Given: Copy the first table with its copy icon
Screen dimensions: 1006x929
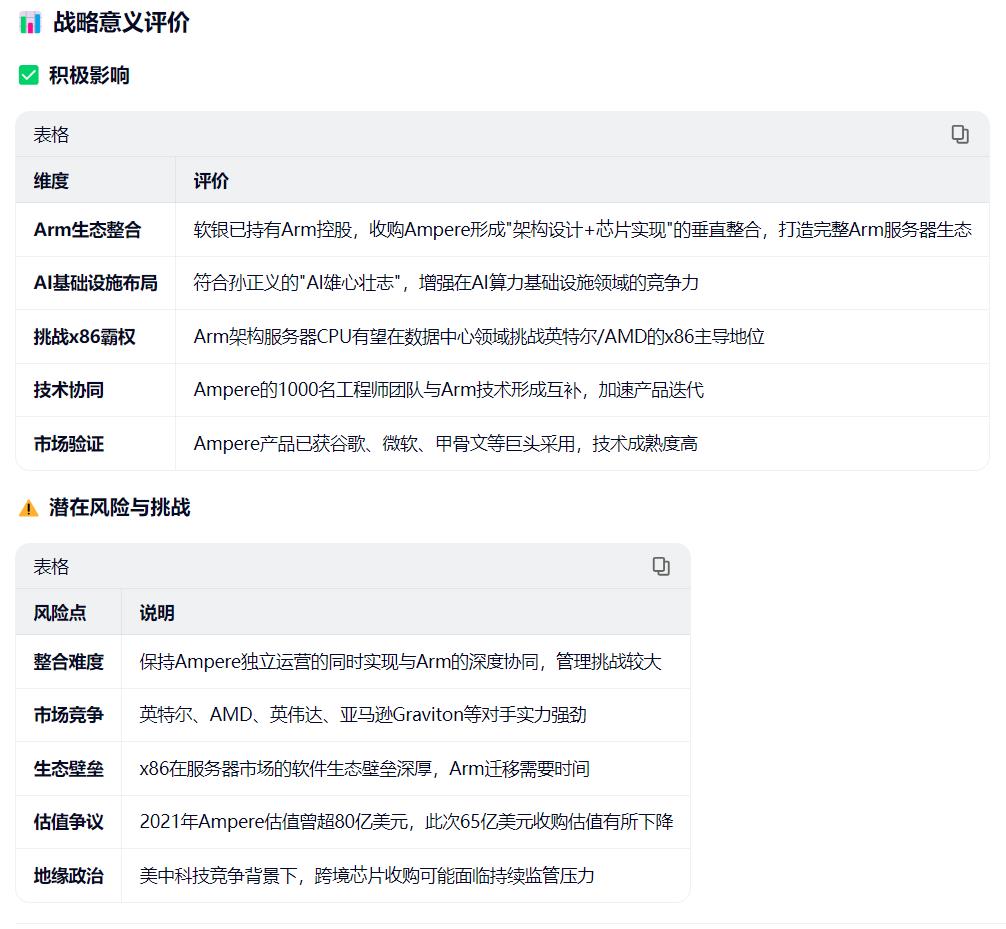Looking at the screenshot, I should point(960,134).
